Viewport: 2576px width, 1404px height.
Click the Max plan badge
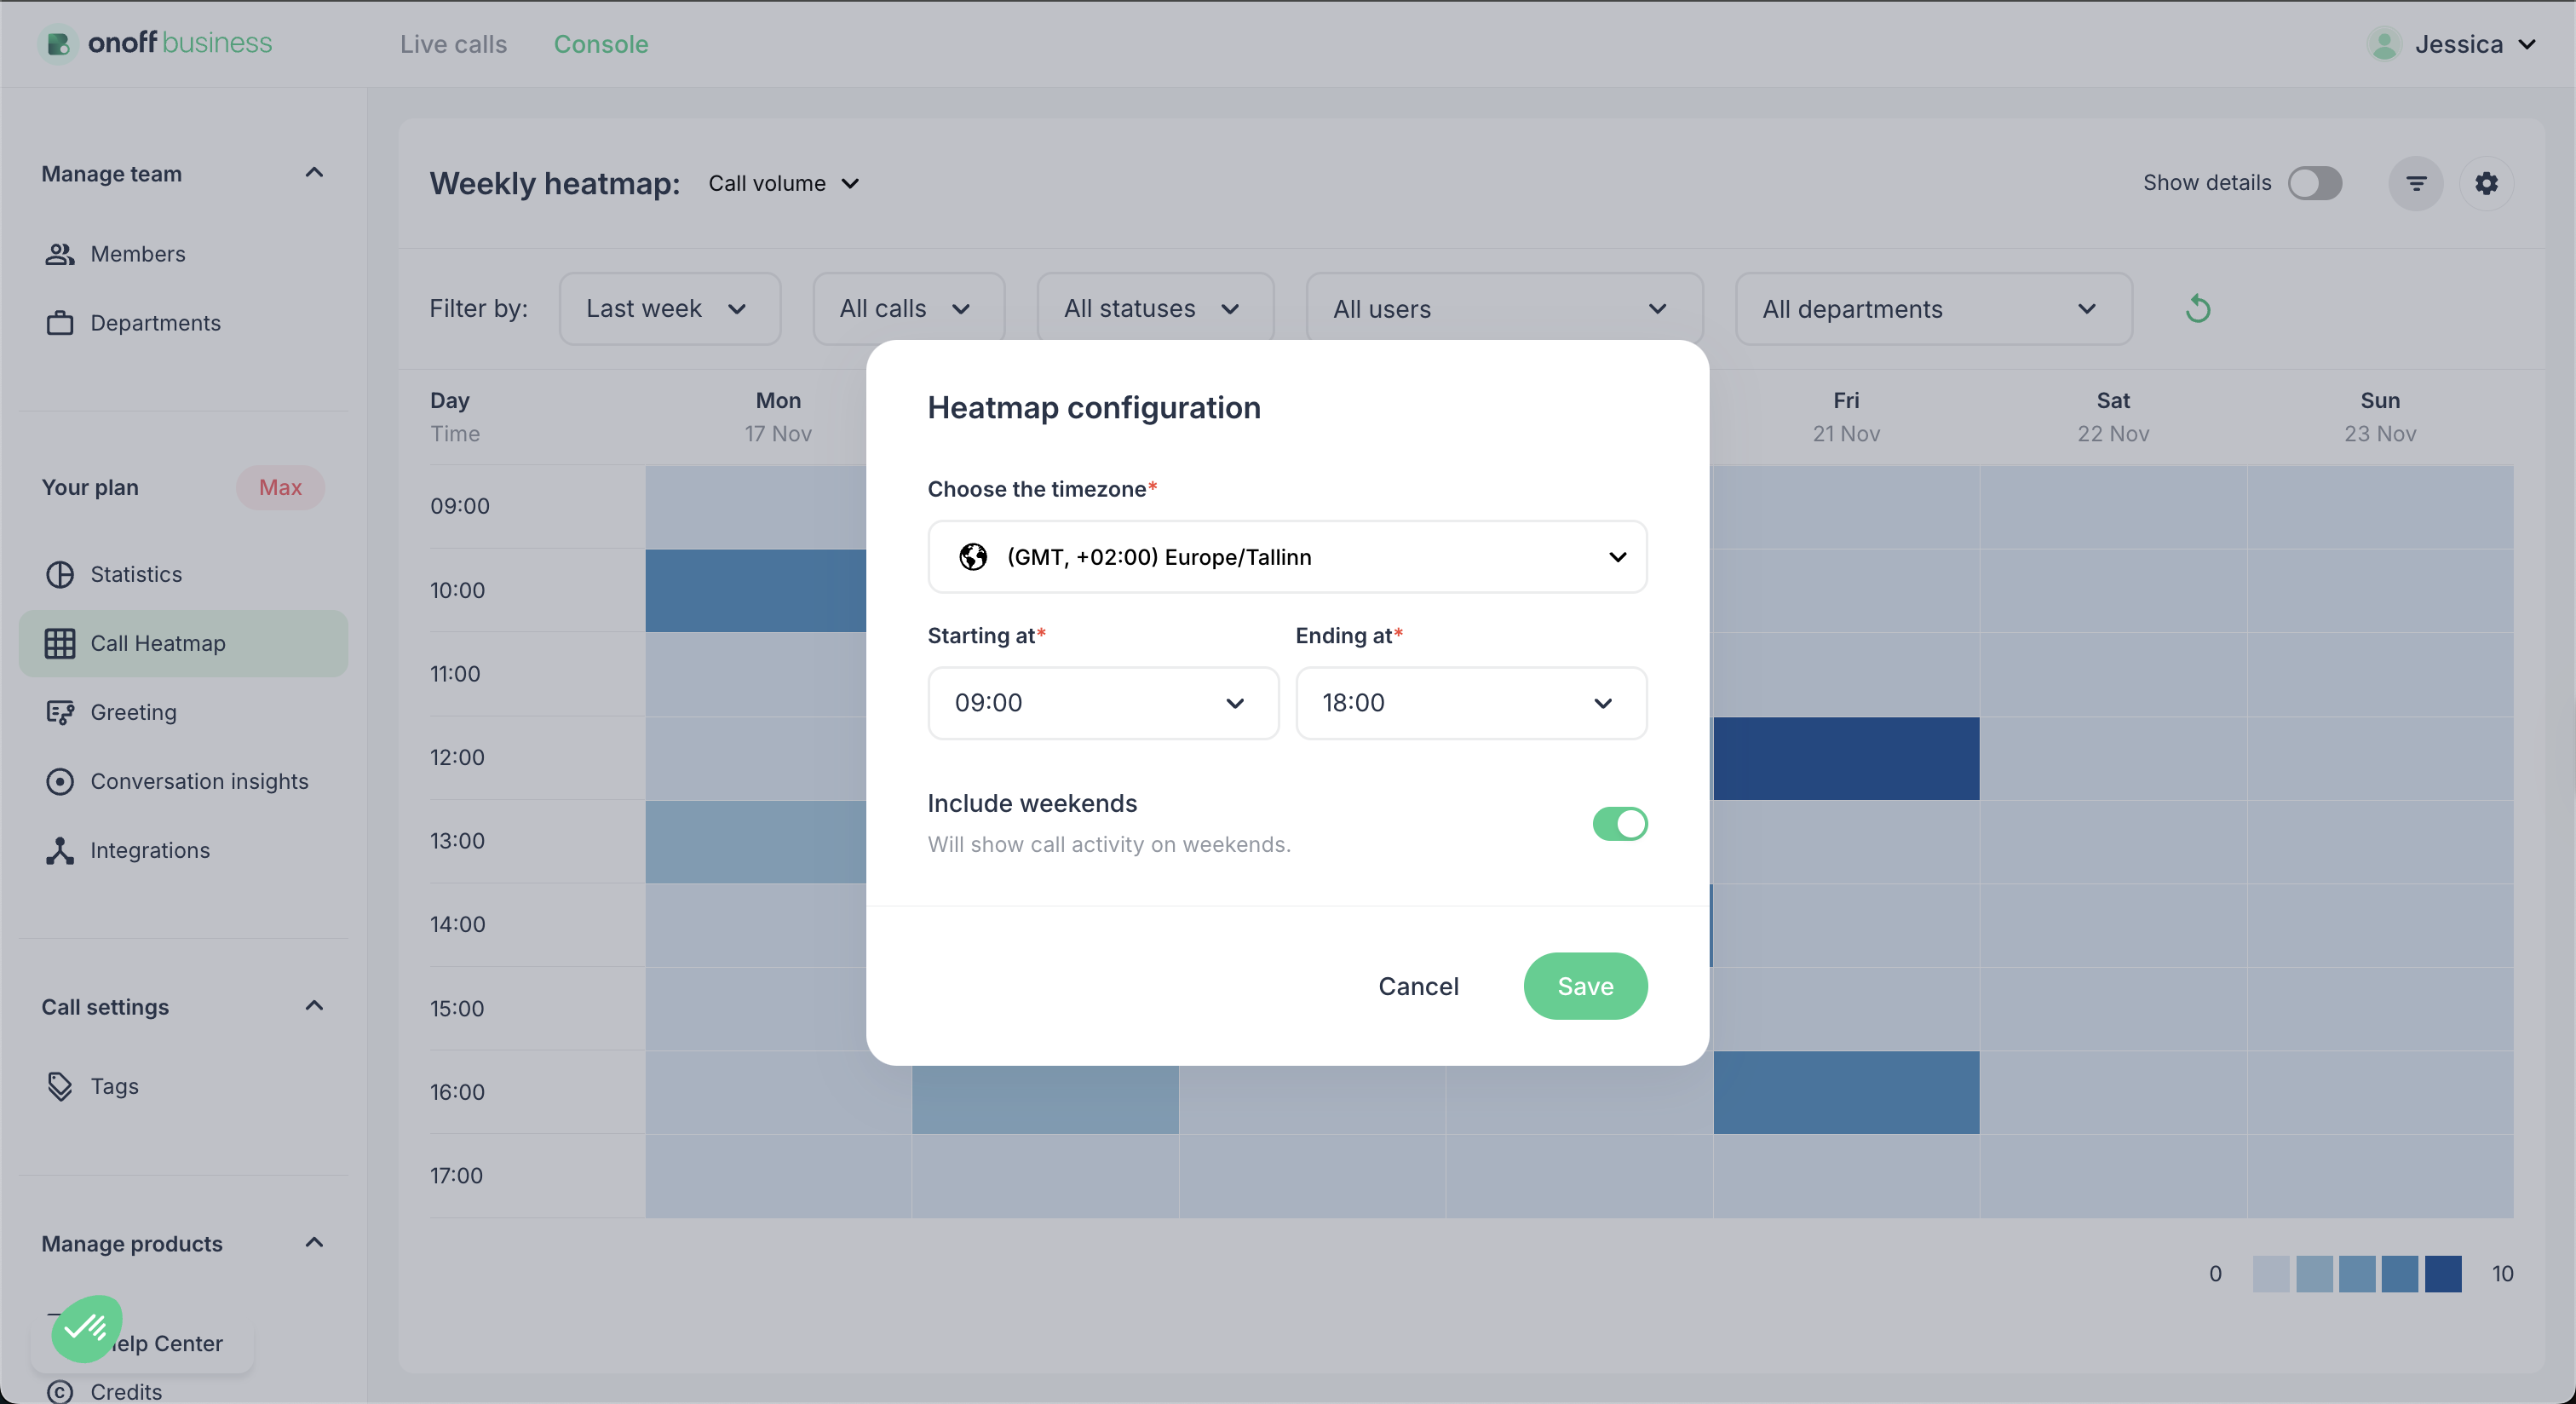coord(280,487)
